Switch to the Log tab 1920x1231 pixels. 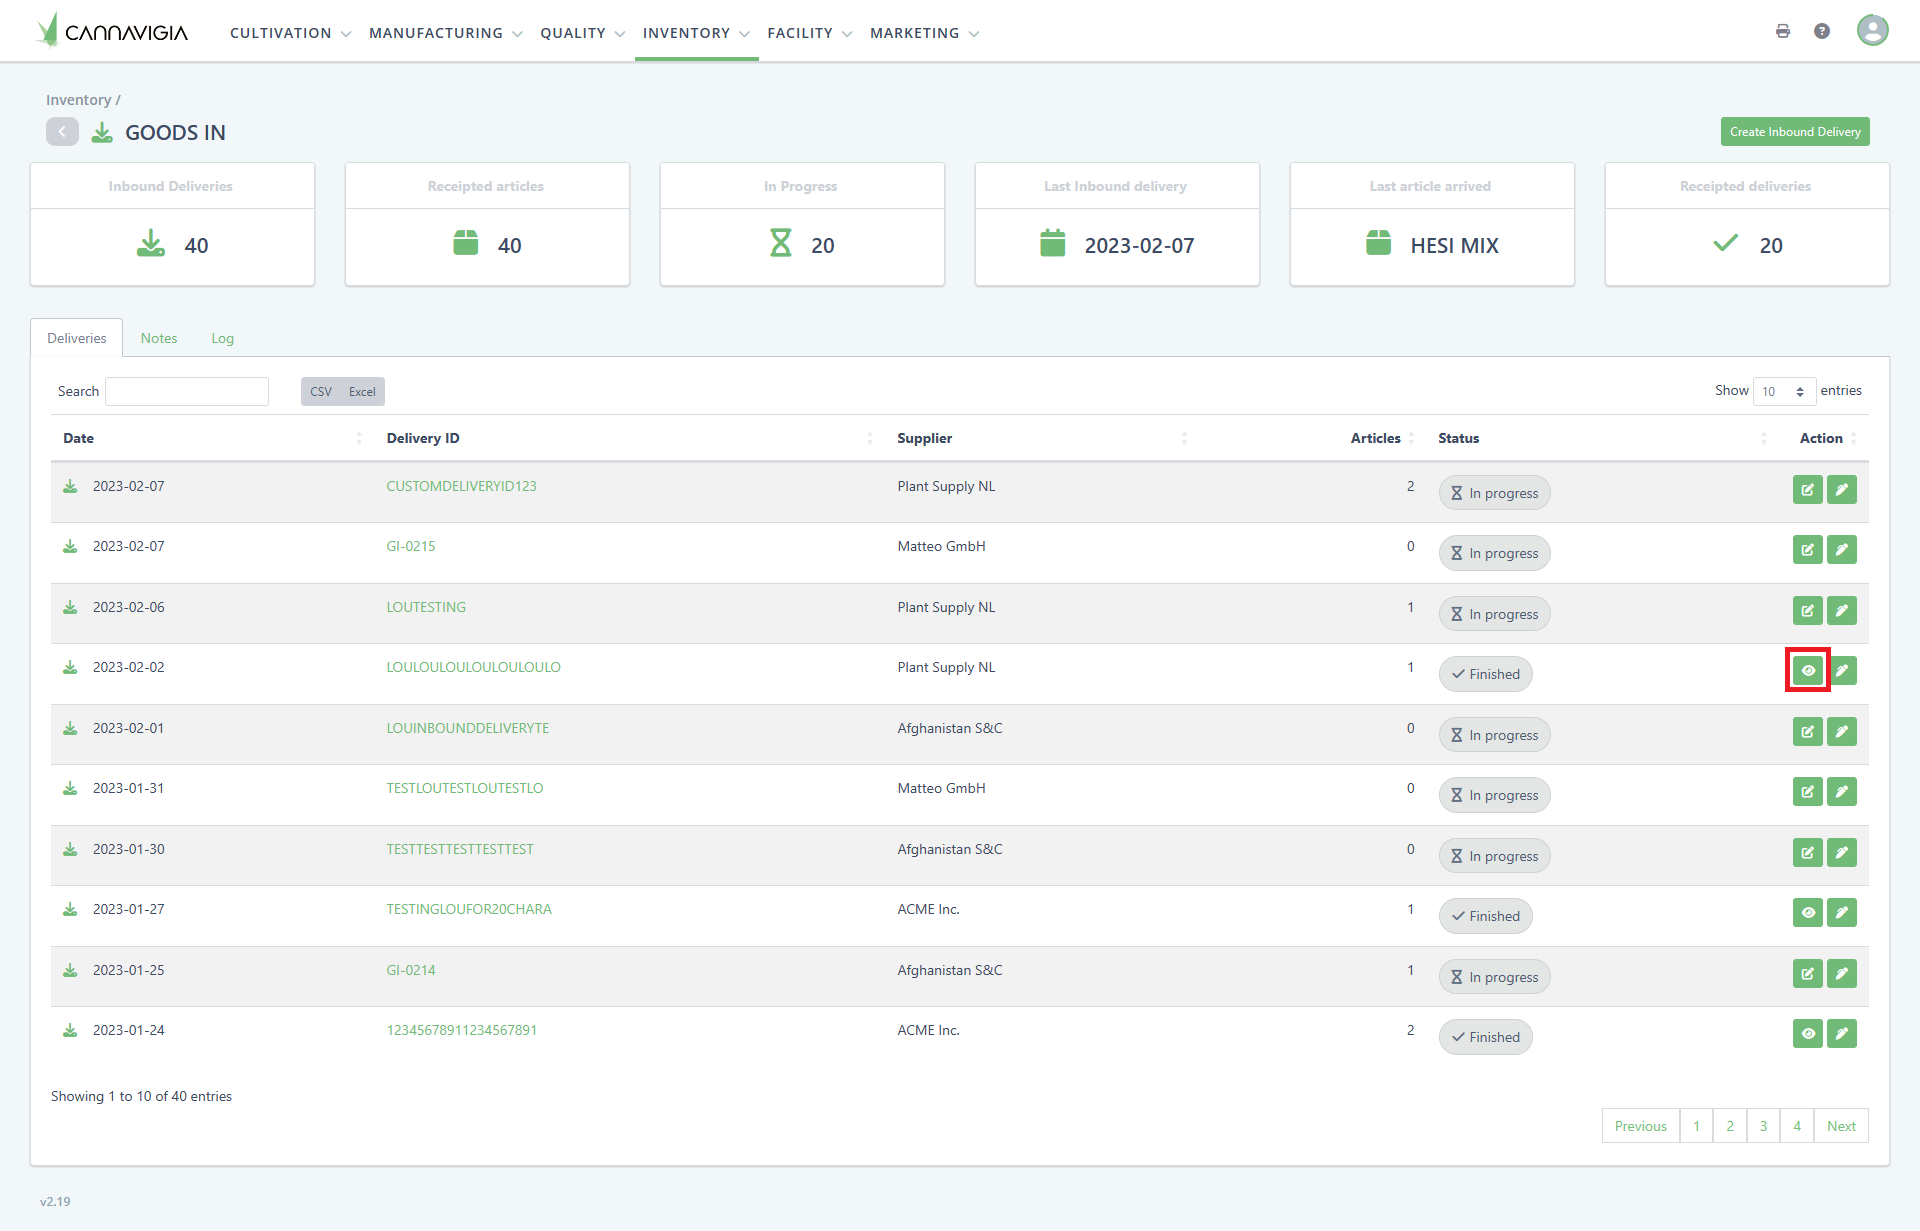pos(222,338)
